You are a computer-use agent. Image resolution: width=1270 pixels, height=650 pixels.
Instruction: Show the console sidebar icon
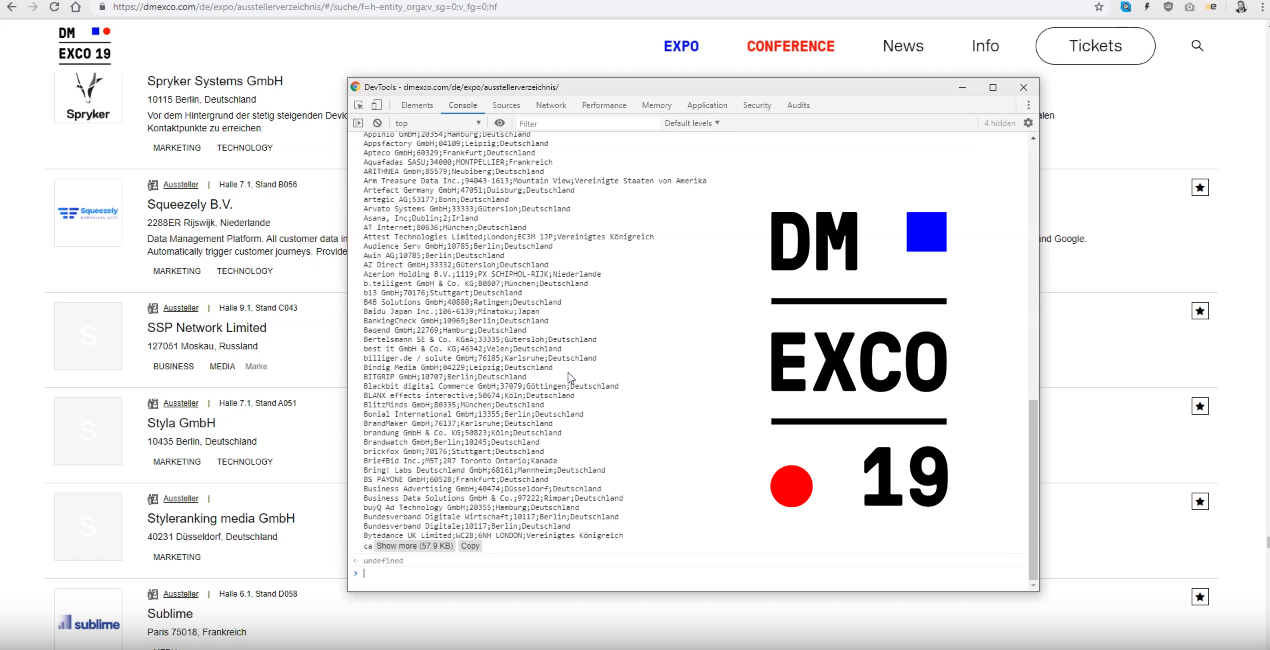coord(359,123)
